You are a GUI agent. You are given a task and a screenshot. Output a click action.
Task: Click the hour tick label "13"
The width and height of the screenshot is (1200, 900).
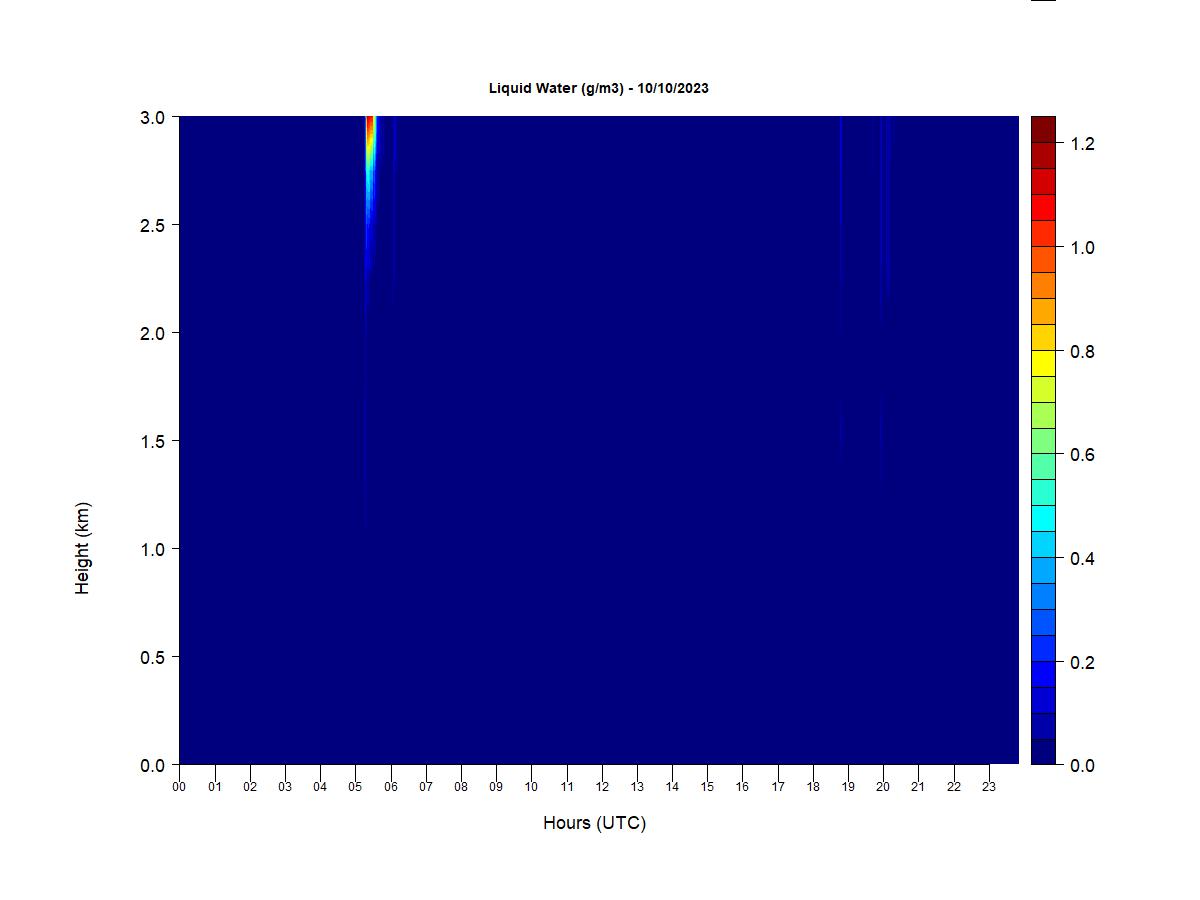coord(637,787)
